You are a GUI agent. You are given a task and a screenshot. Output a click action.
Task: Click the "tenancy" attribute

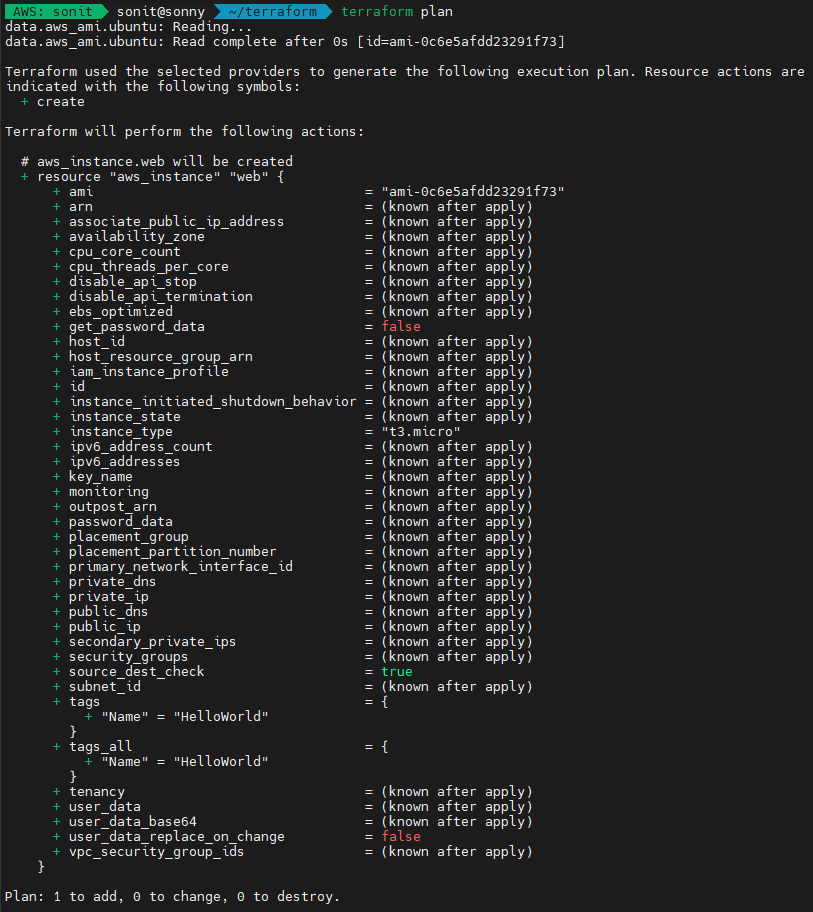pyautogui.click(x=97, y=792)
